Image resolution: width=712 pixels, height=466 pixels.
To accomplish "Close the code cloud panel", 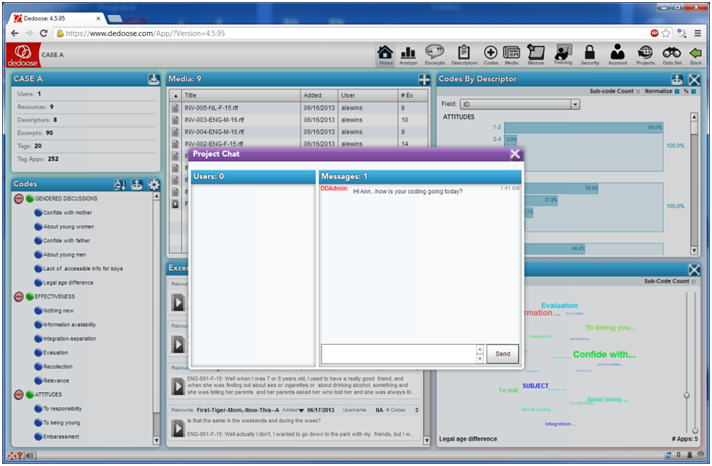I will pos(694,270).
